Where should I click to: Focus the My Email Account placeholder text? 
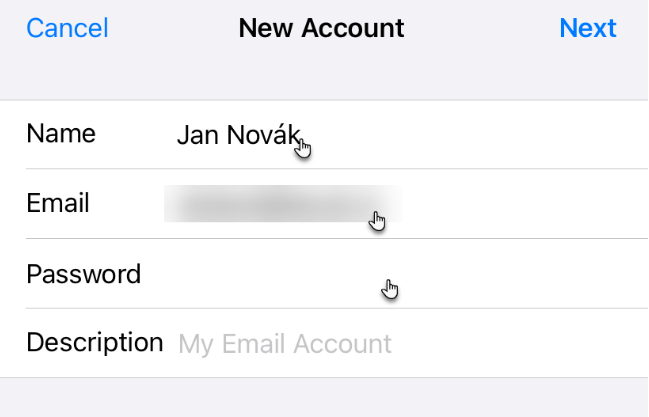(x=285, y=344)
